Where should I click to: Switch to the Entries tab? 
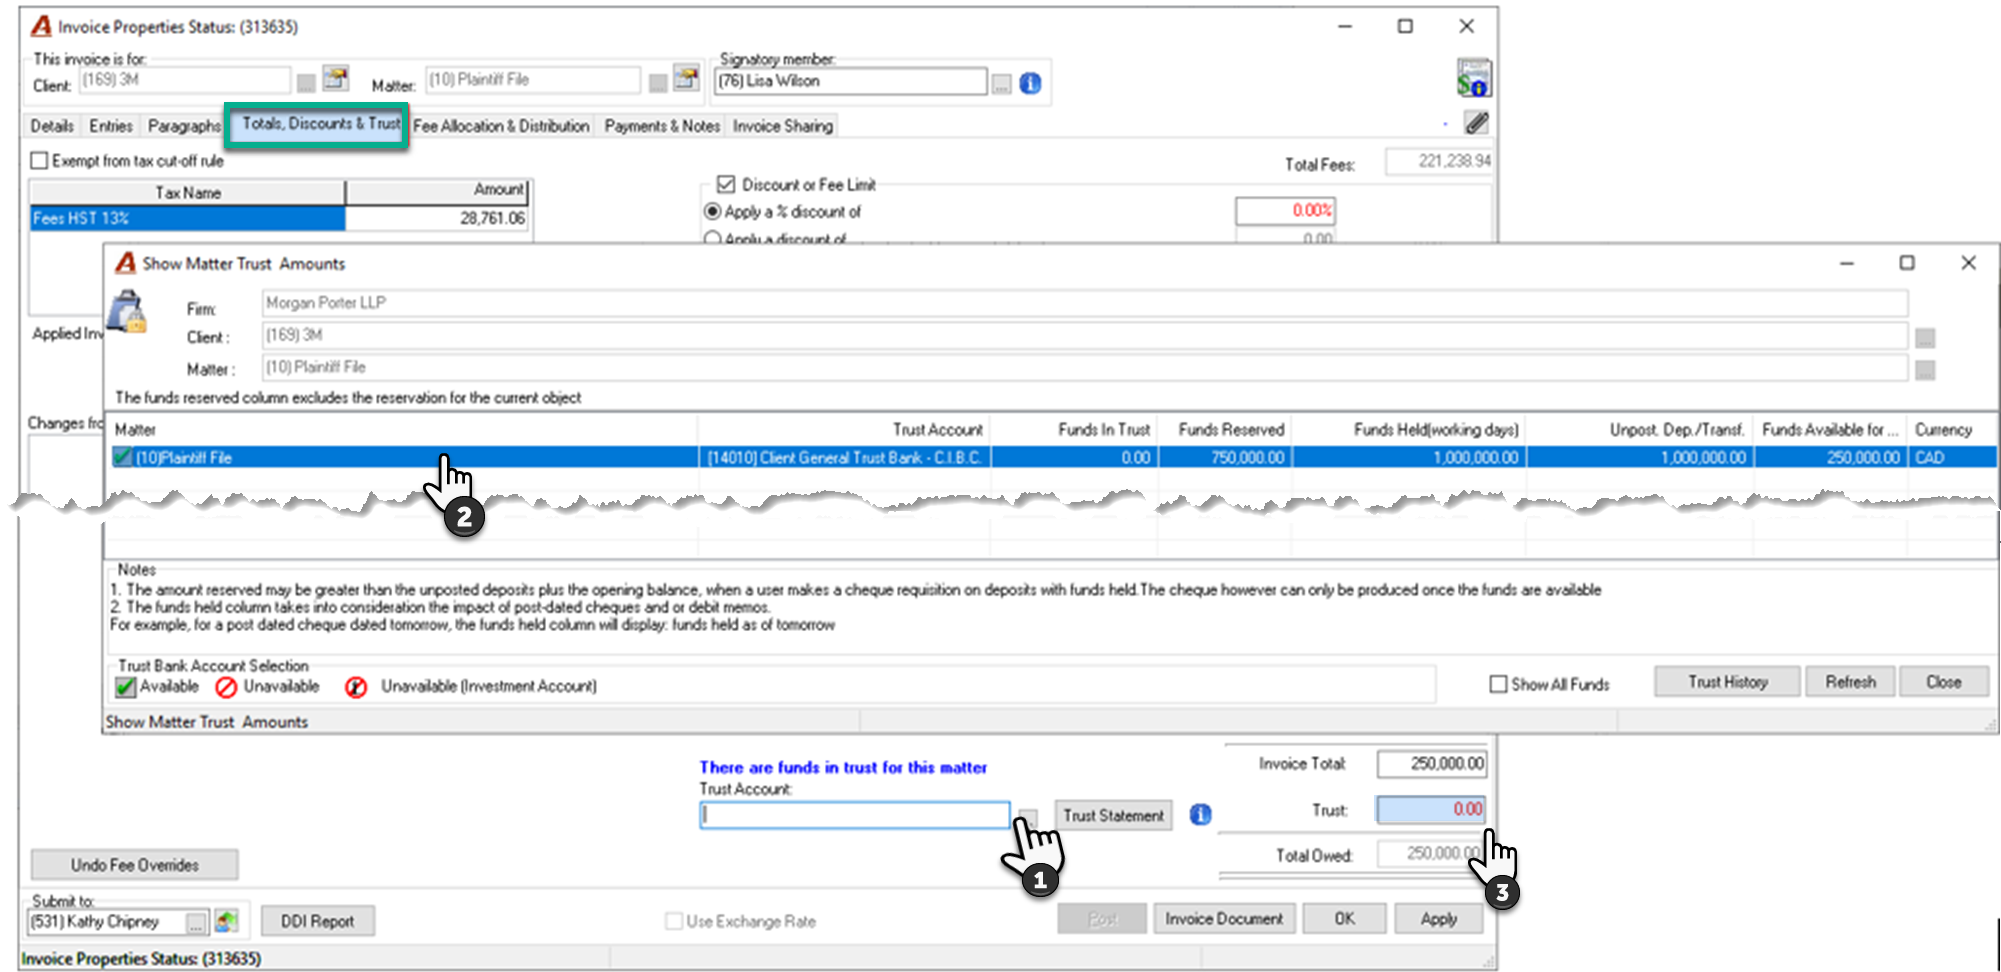[111, 126]
